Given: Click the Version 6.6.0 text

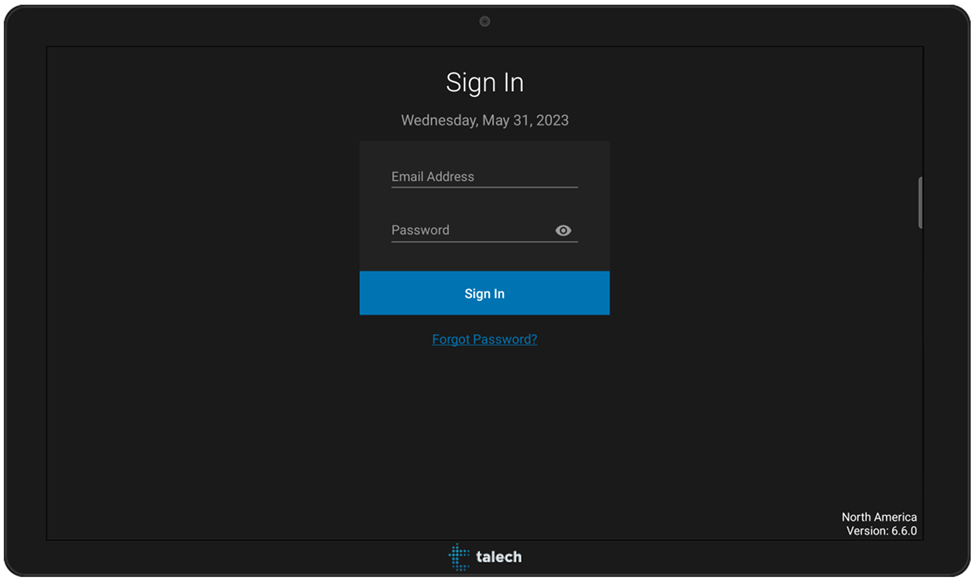Looking at the screenshot, I should coord(879,530).
